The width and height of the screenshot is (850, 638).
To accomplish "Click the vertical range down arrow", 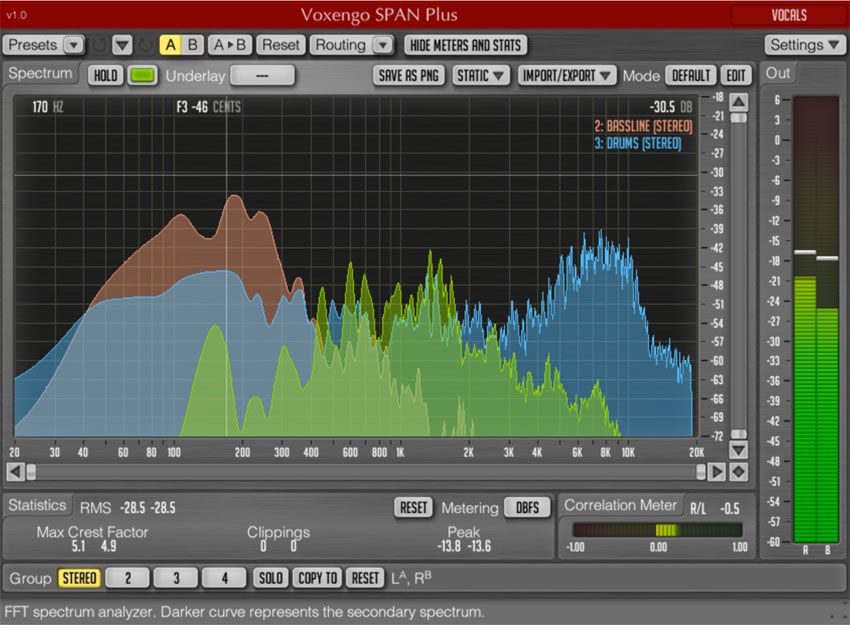I will (x=739, y=450).
